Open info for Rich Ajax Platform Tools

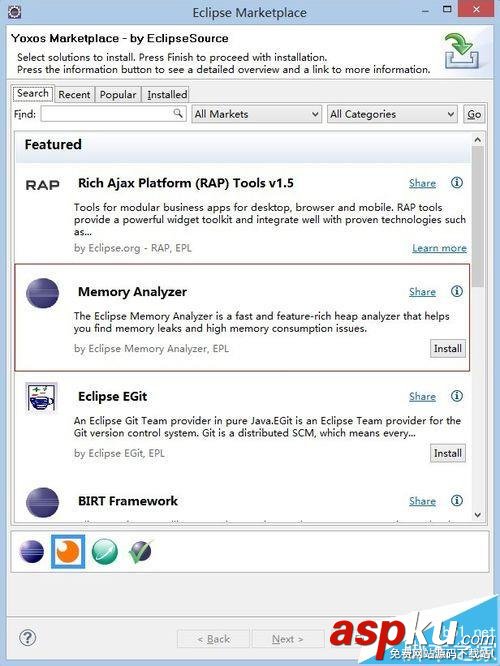click(x=457, y=183)
